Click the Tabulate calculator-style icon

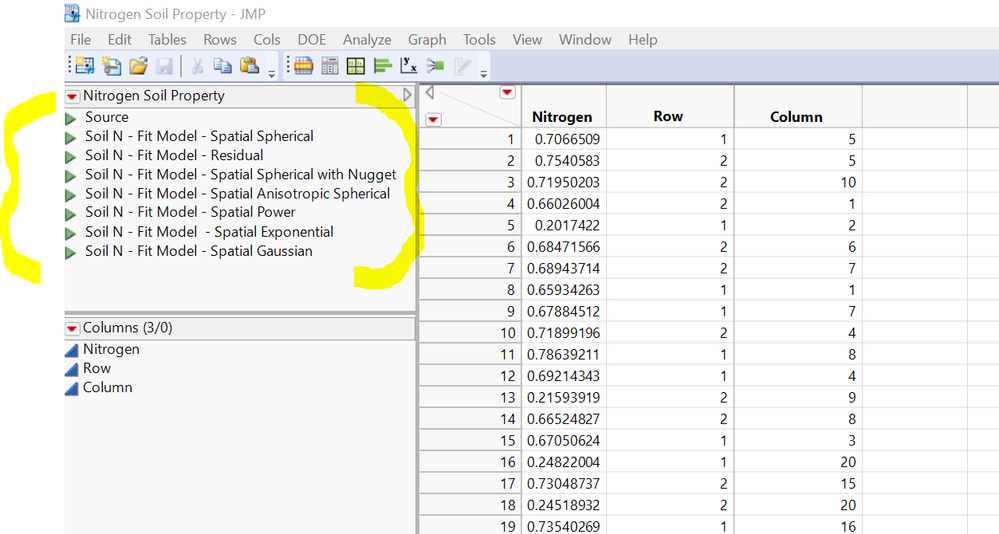coord(330,66)
